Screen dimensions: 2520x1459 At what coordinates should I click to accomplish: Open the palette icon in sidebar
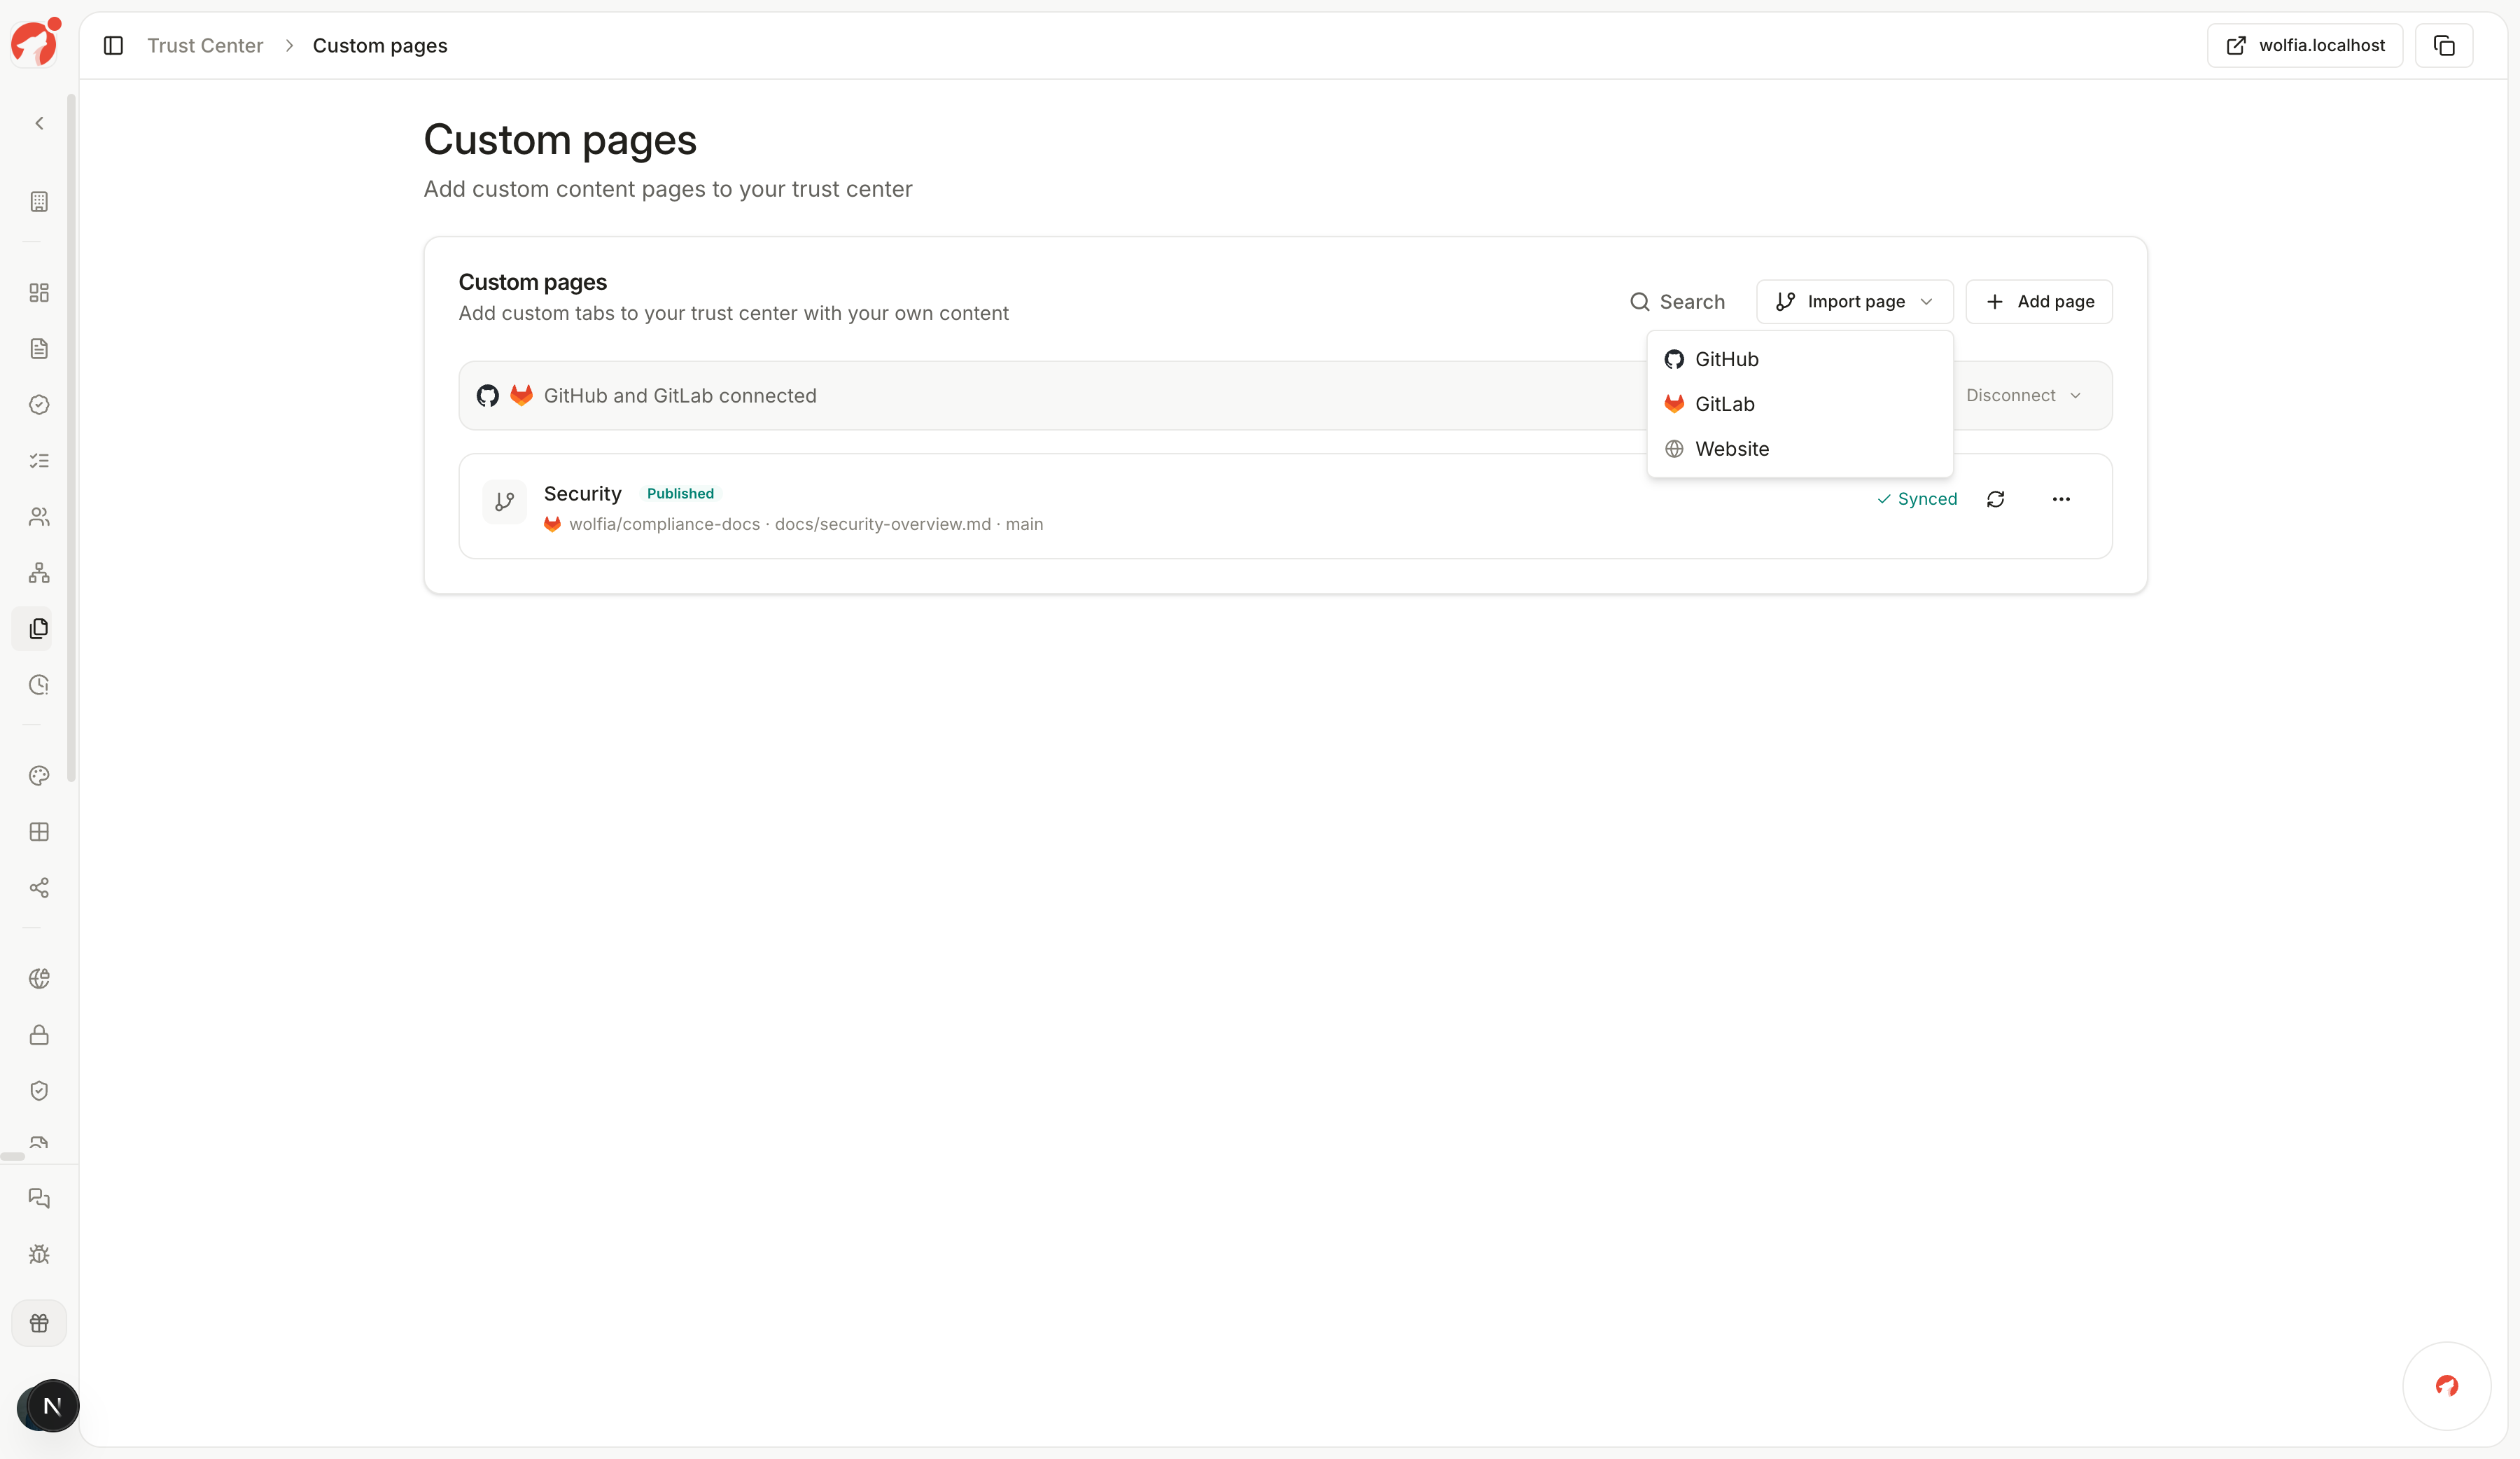pos(39,776)
